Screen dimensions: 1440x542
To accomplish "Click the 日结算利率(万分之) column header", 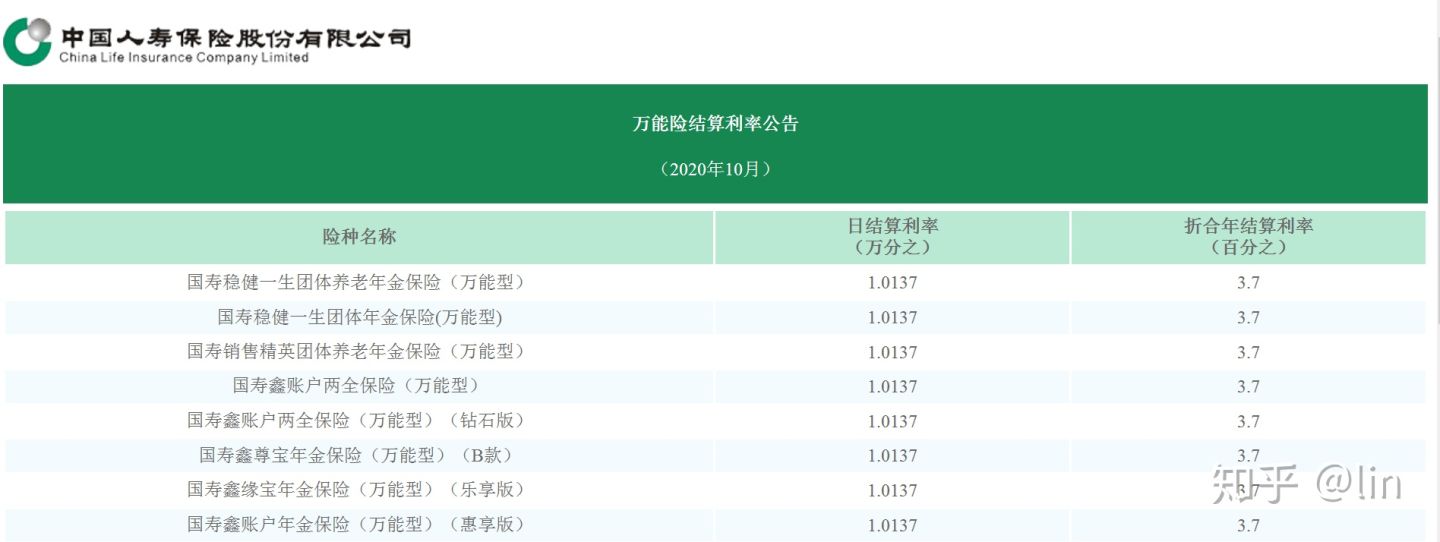I will click(892, 237).
